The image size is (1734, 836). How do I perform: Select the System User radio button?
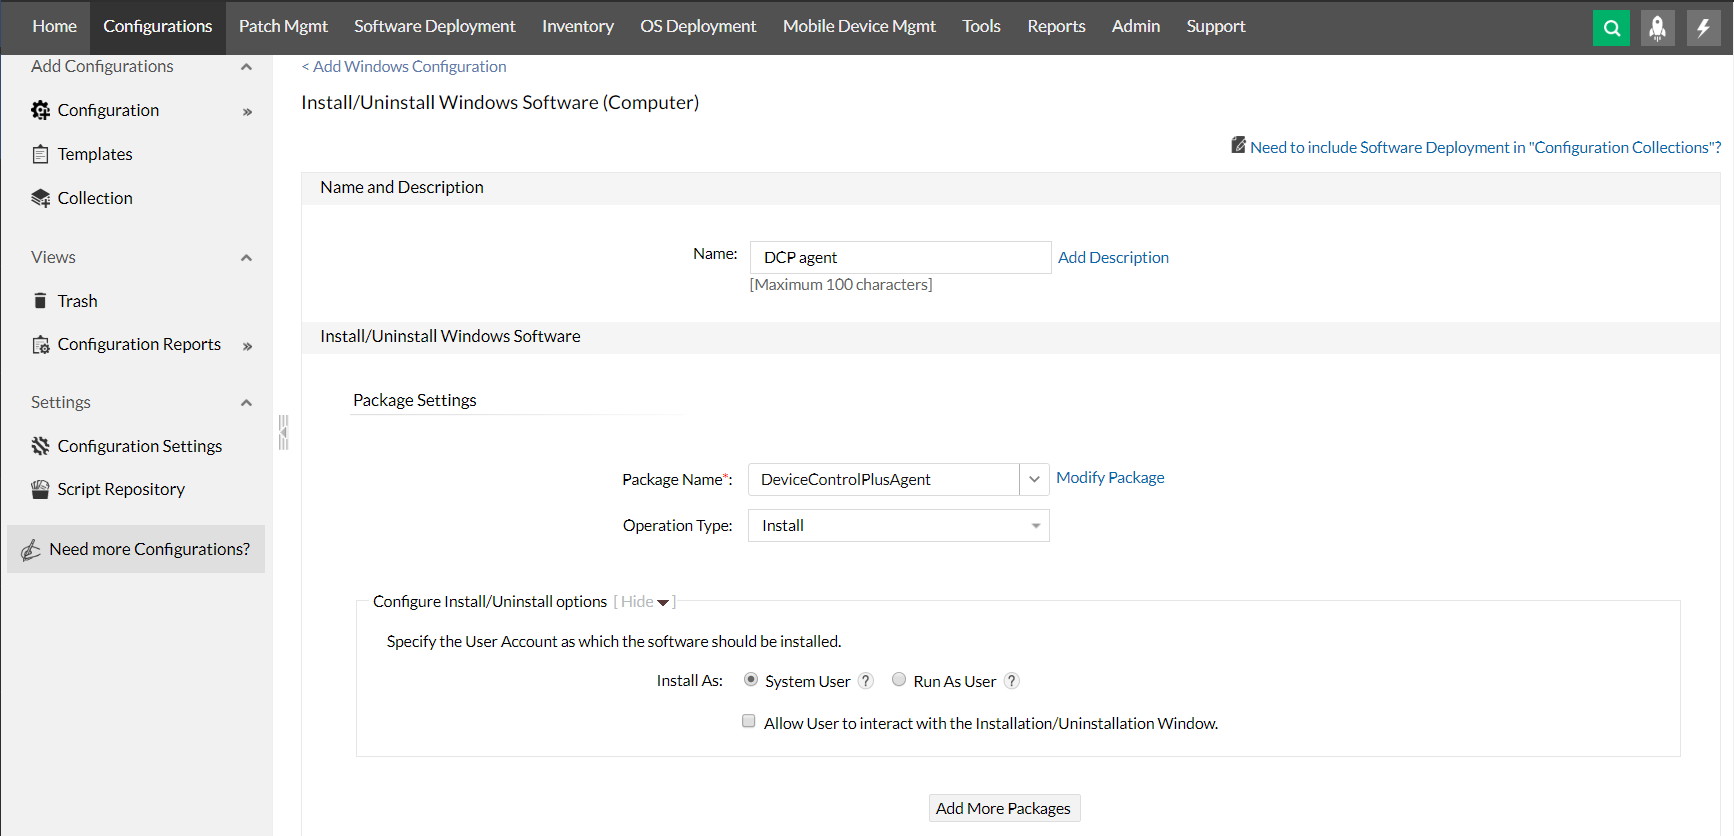[751, 680]
